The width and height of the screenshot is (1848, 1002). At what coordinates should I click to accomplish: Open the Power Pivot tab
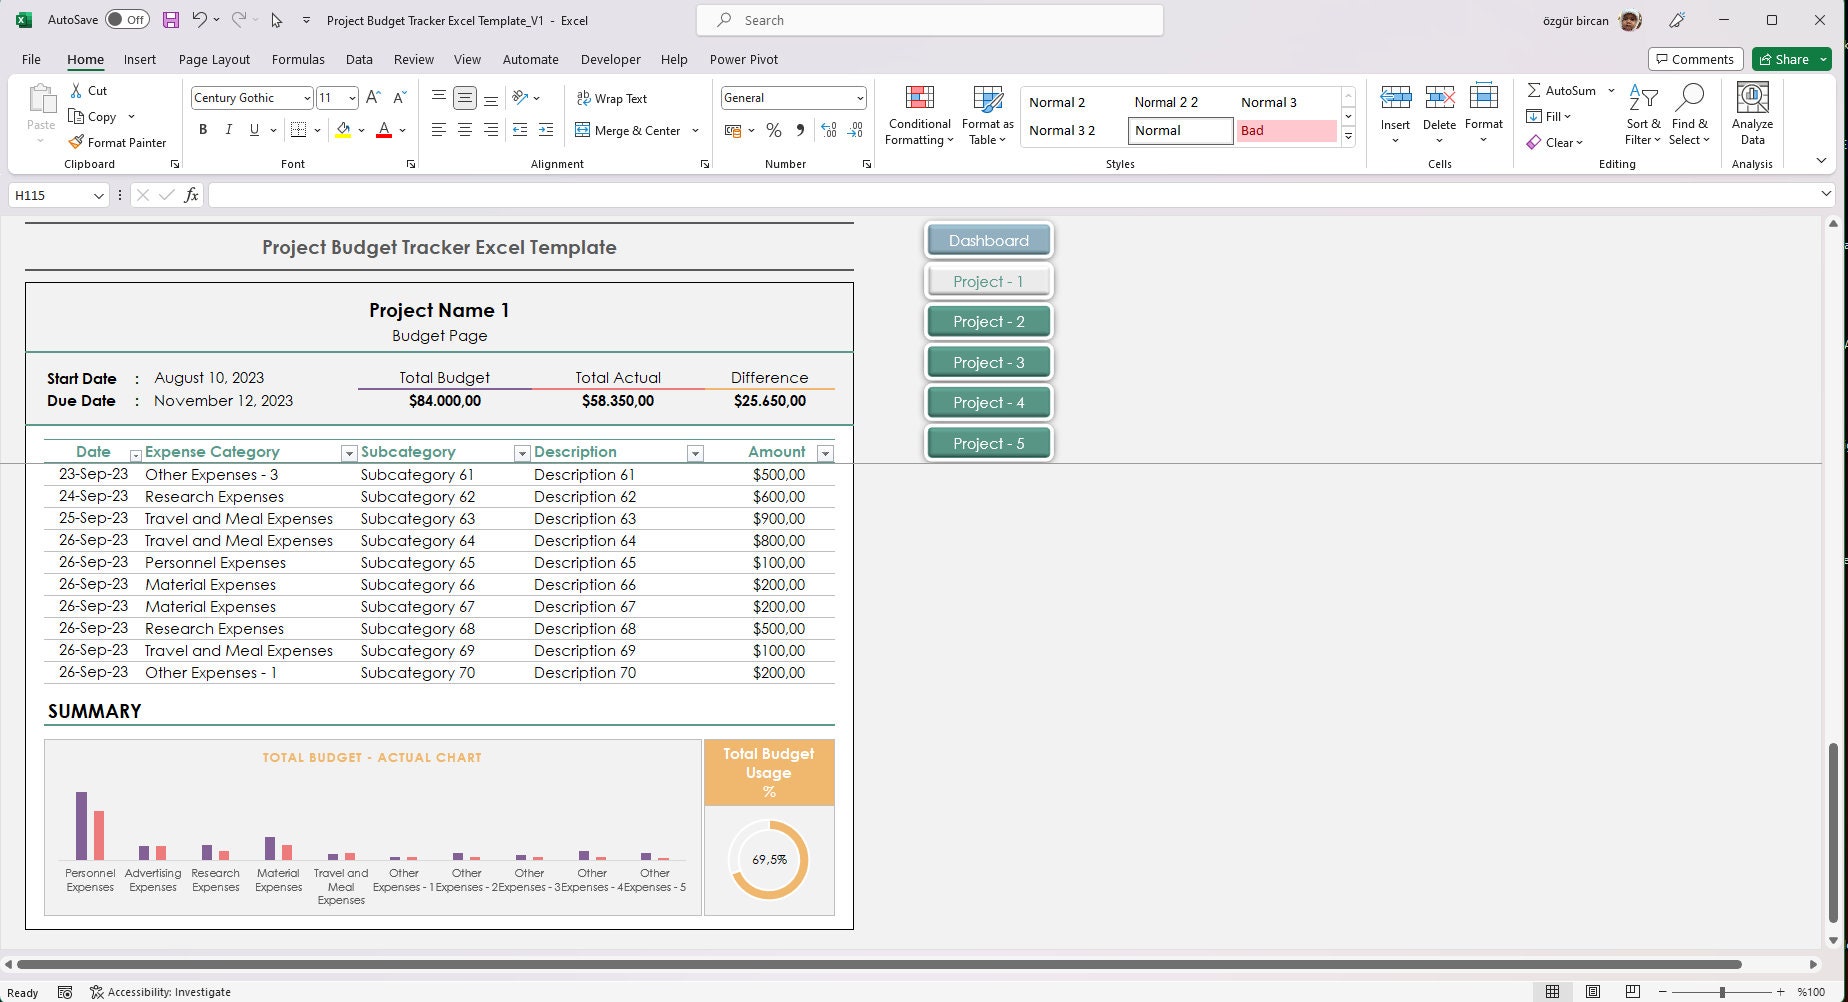click(x=743, y=59)
